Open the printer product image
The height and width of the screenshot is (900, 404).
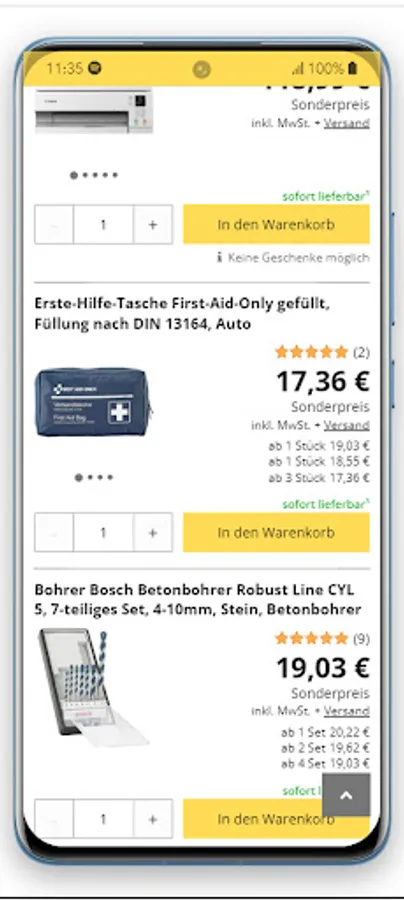(x=94, y=110)
